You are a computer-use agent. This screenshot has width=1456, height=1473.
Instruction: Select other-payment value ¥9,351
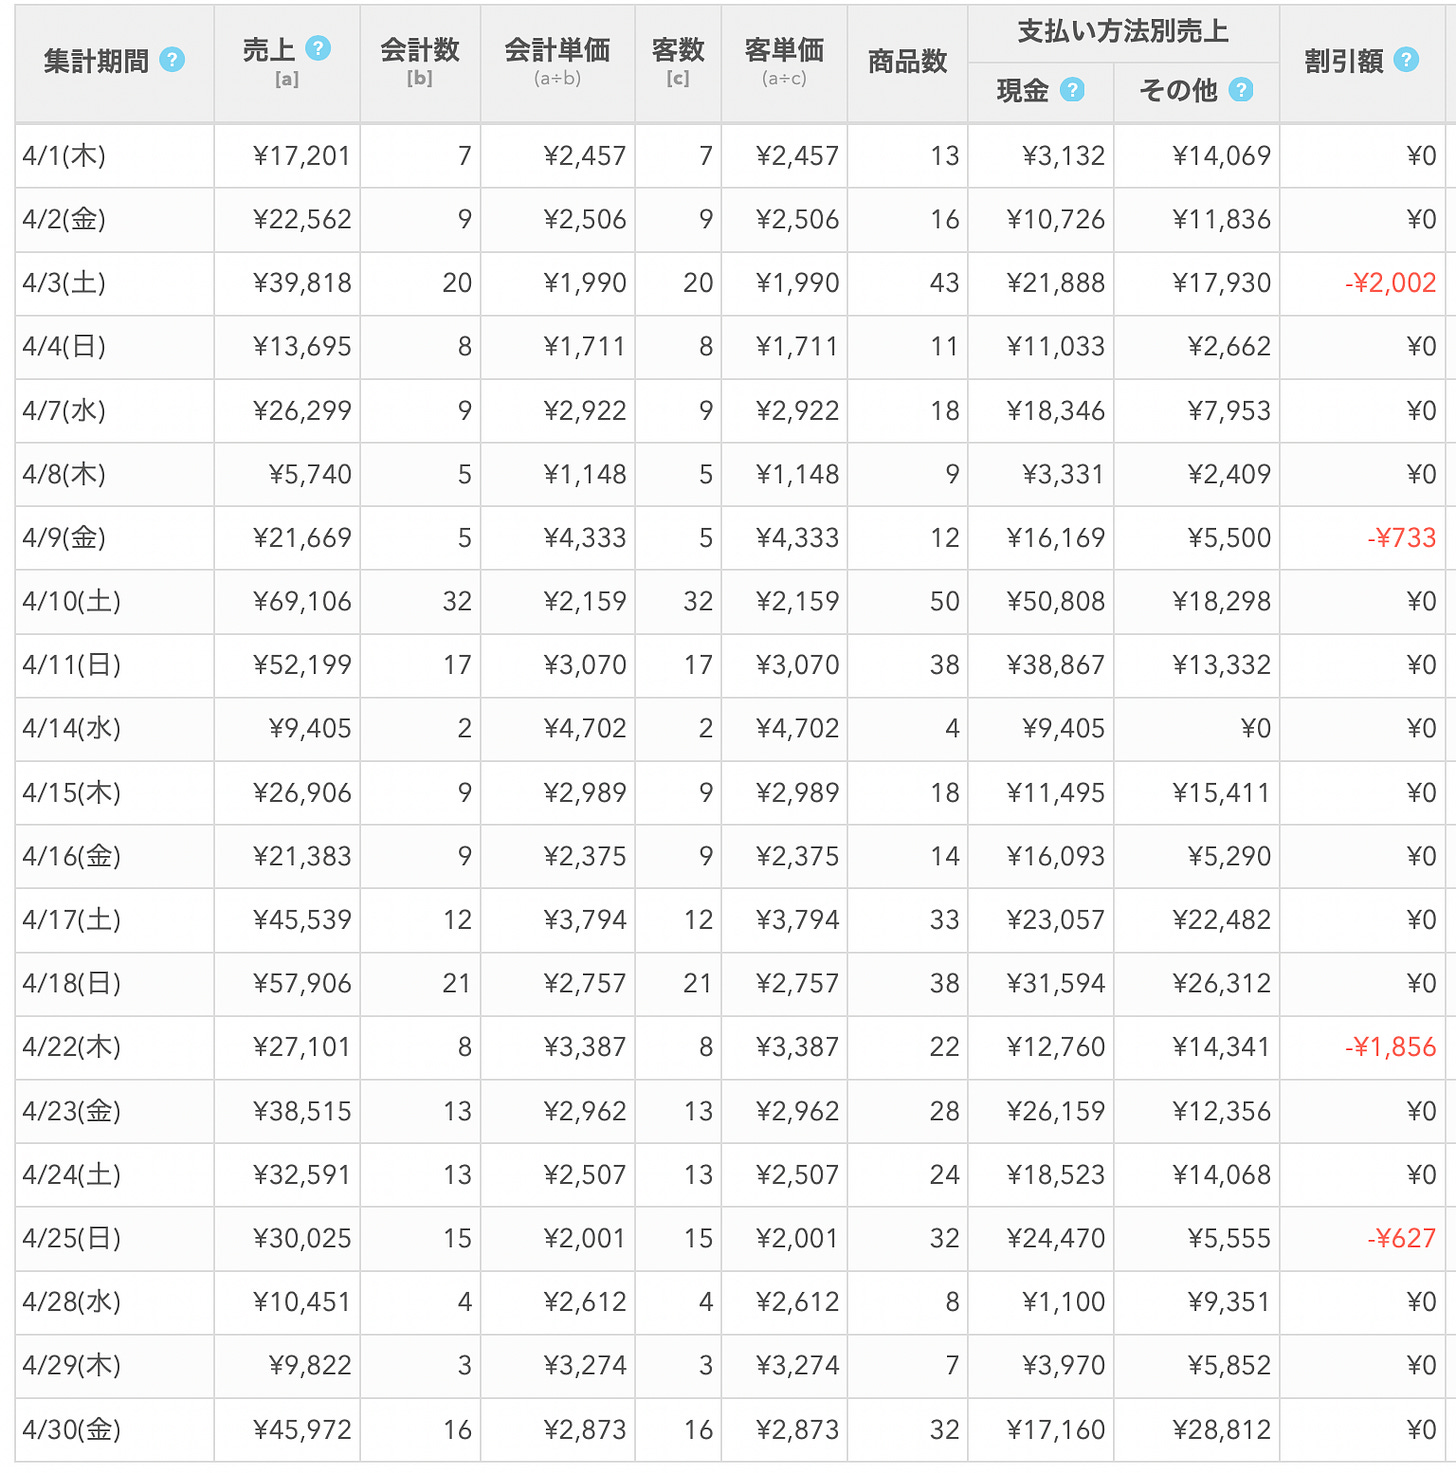pos(1230,1302)
